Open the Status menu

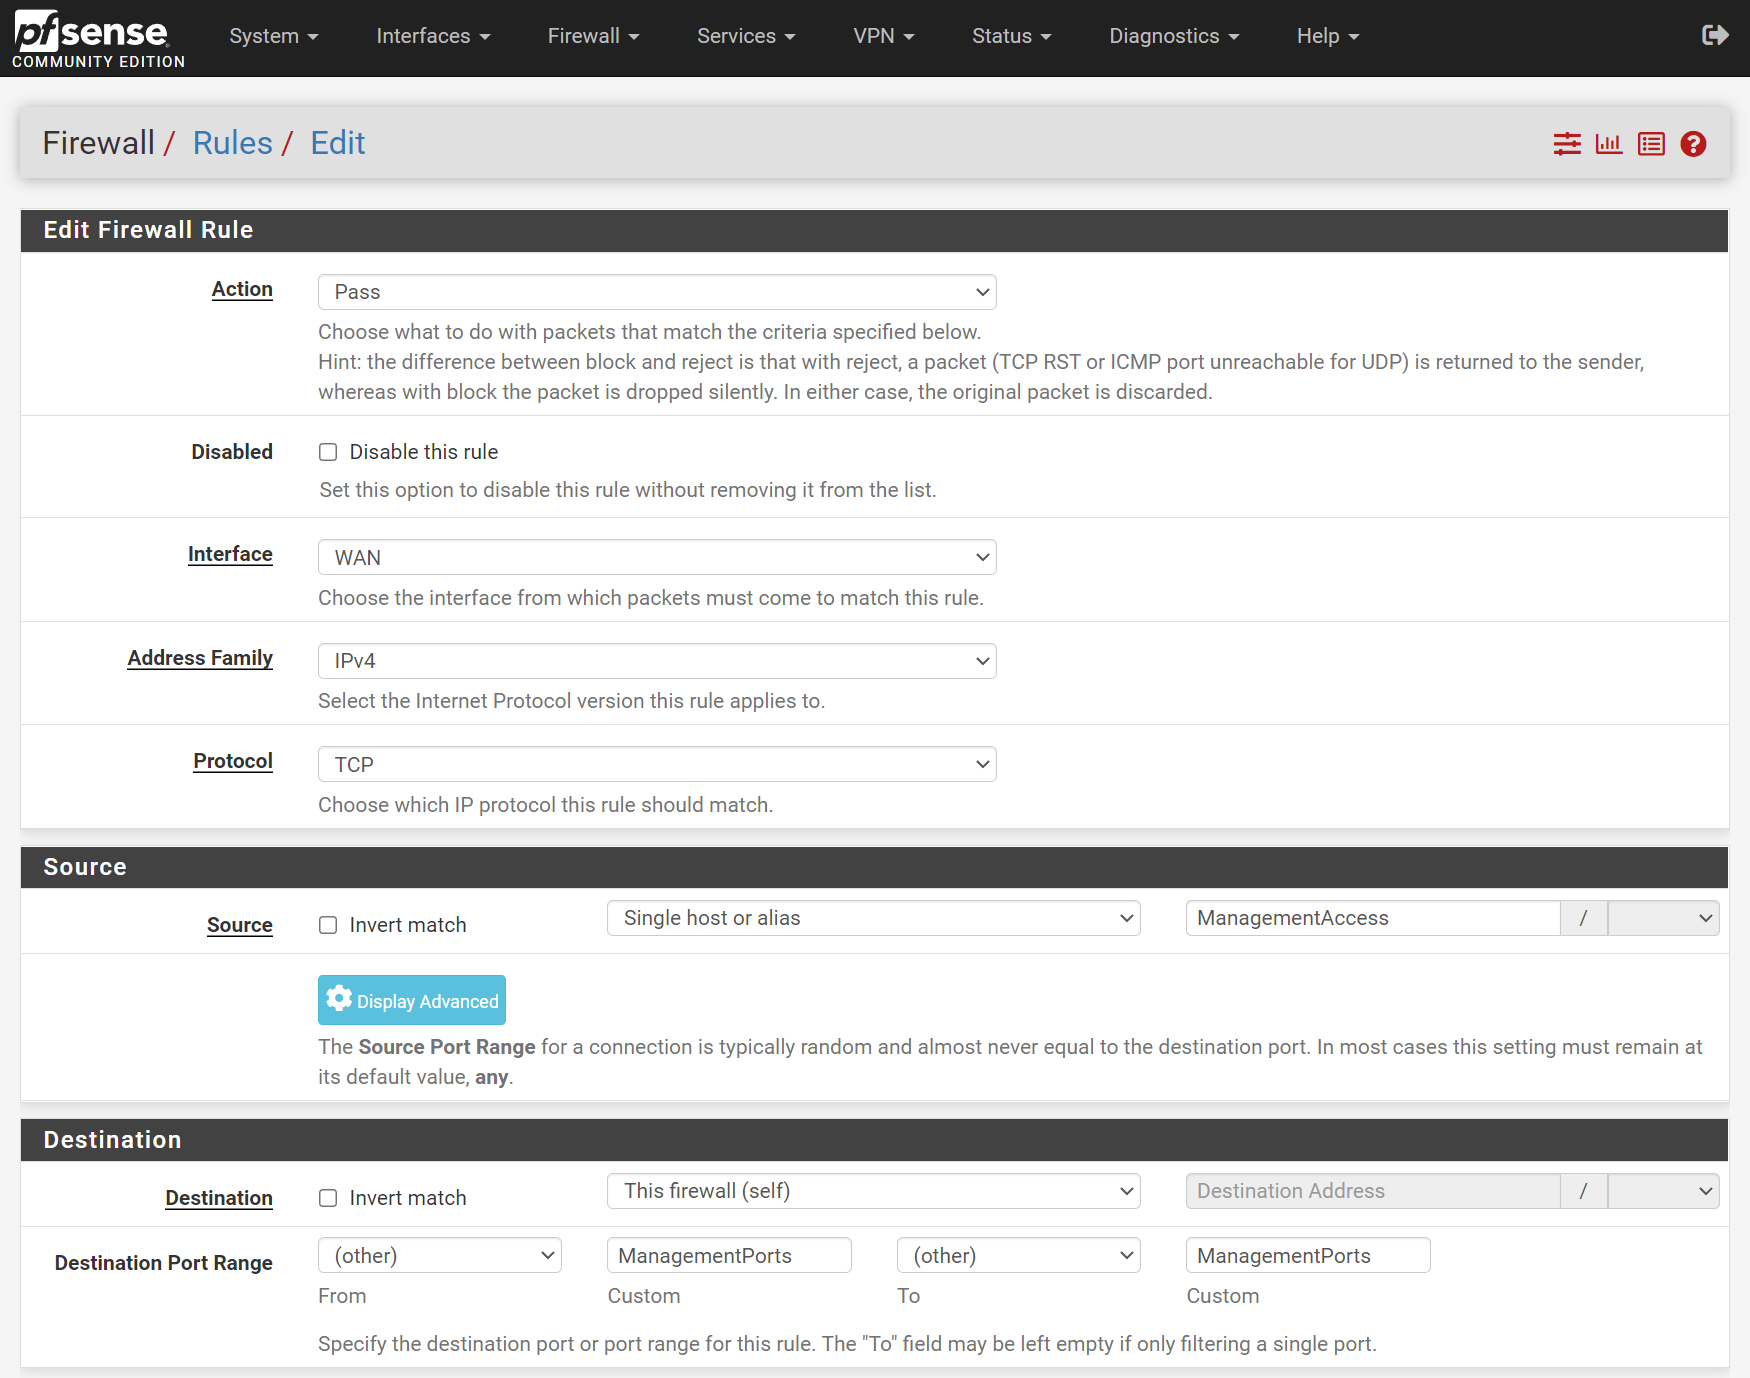click(1011, 36)
